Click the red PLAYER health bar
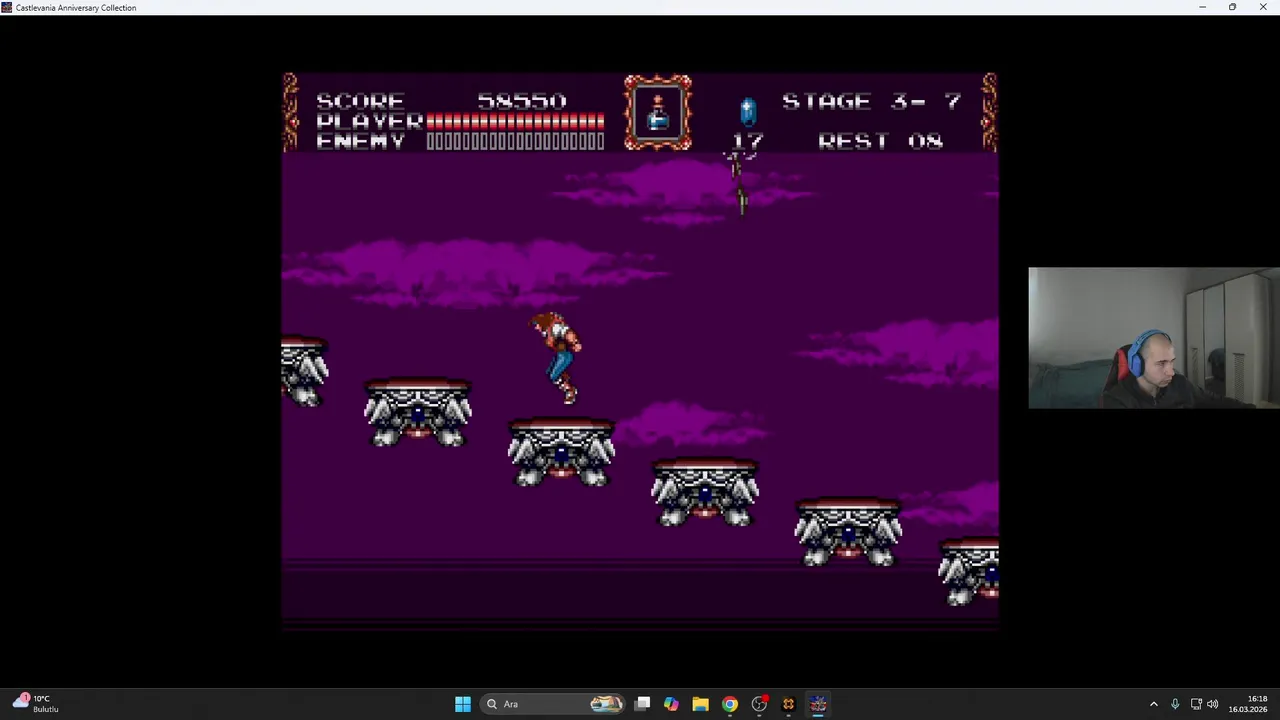This screenshot has height=720, width=1280. [x=515, y=121]
